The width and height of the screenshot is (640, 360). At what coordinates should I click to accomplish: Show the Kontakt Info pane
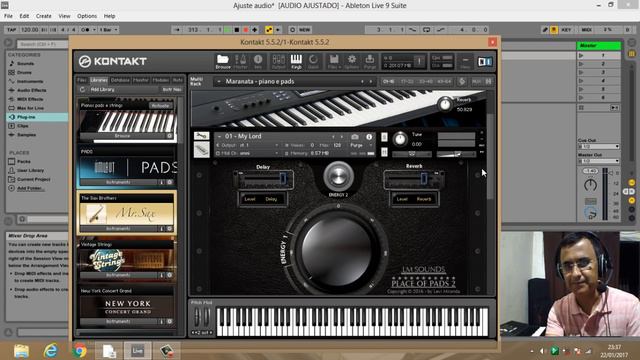pos(258,62)
